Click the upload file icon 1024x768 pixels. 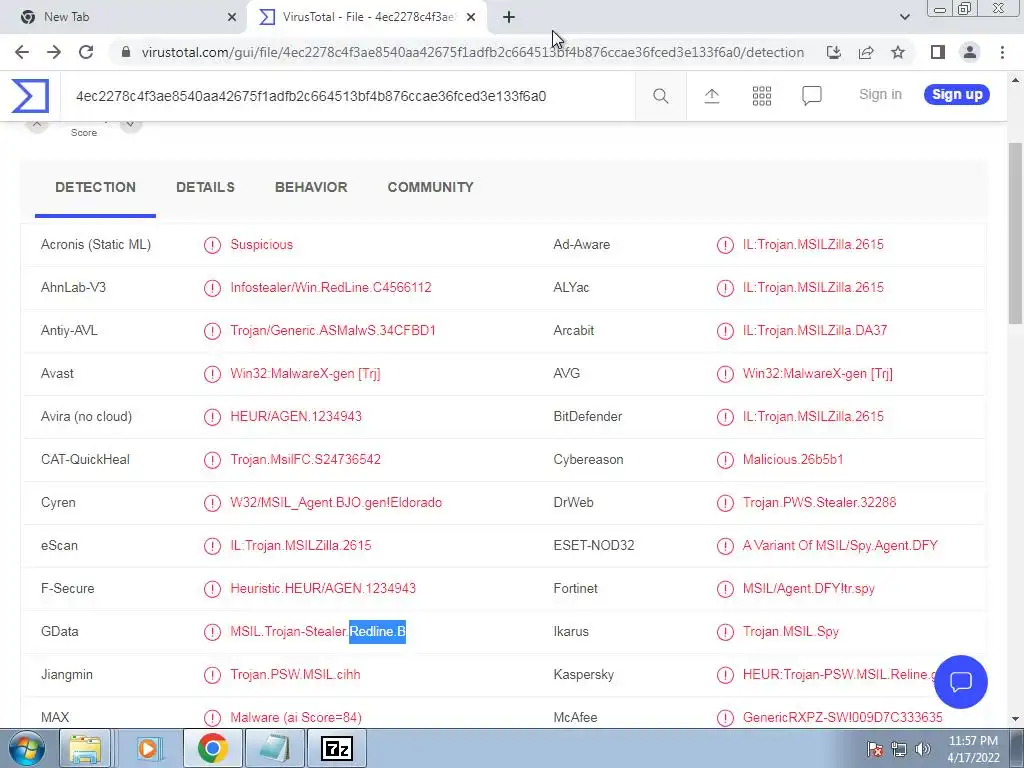[712, 96]
